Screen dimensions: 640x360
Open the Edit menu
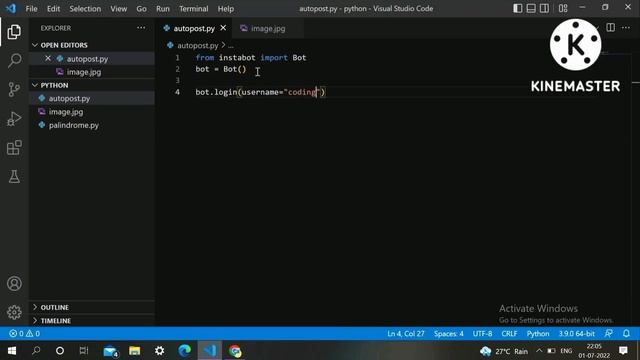[x=53, y=9]
